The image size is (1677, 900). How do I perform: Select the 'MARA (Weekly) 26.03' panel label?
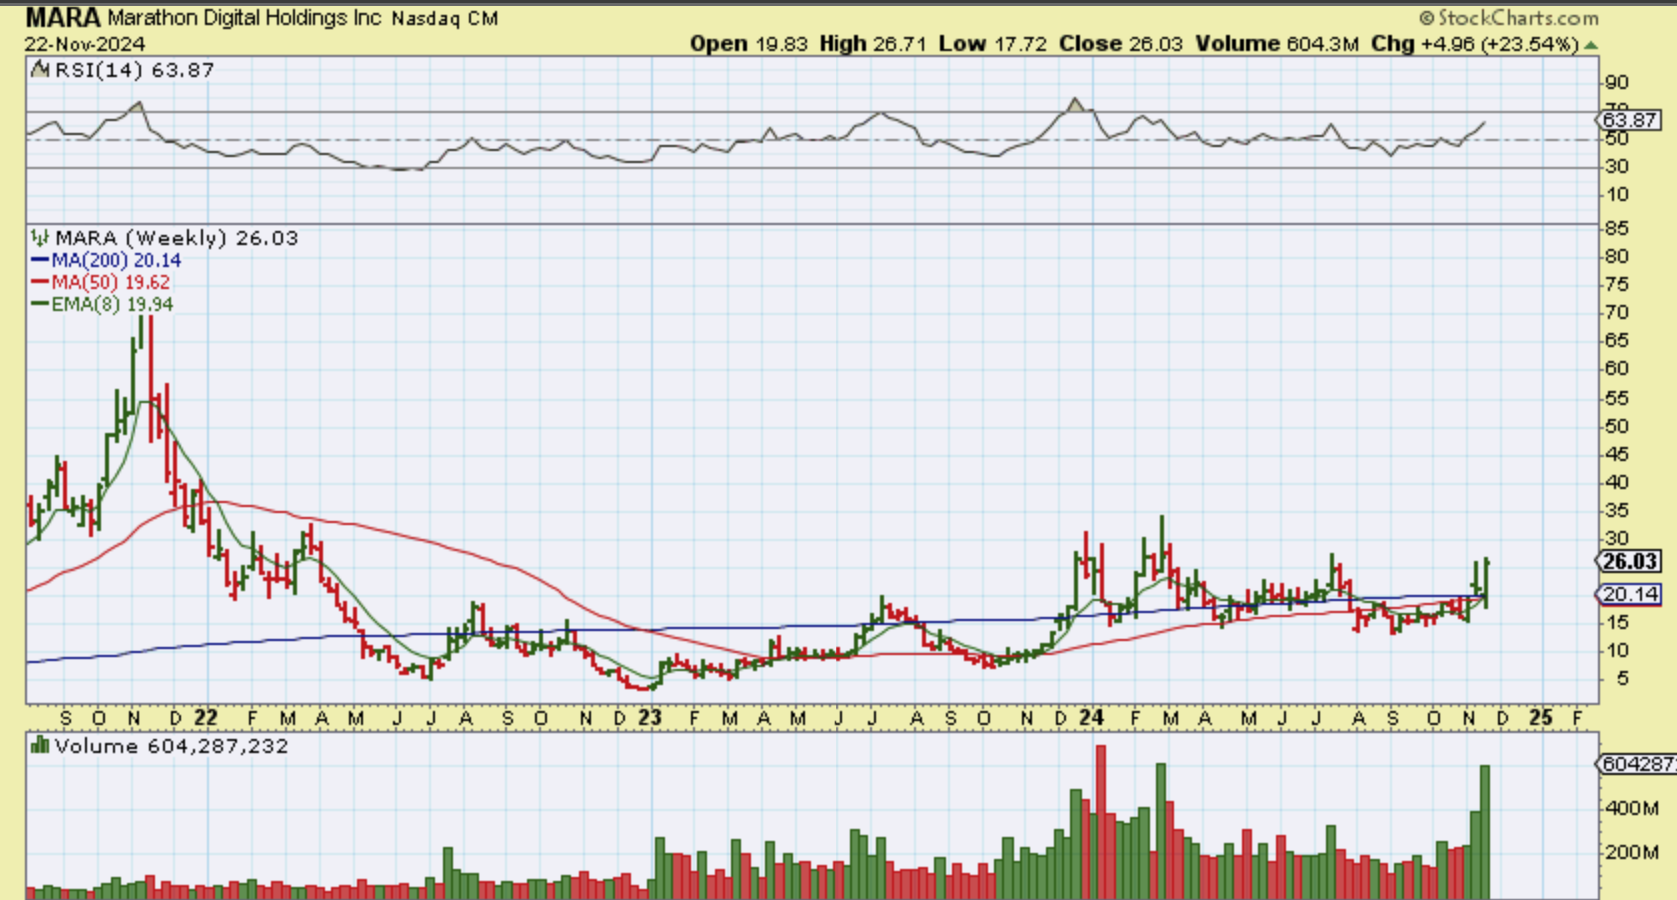coord(177,238)
